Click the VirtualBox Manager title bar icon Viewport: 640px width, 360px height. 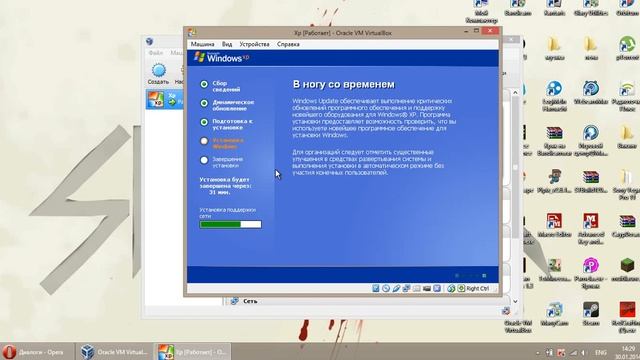click(x=149, y=41)
